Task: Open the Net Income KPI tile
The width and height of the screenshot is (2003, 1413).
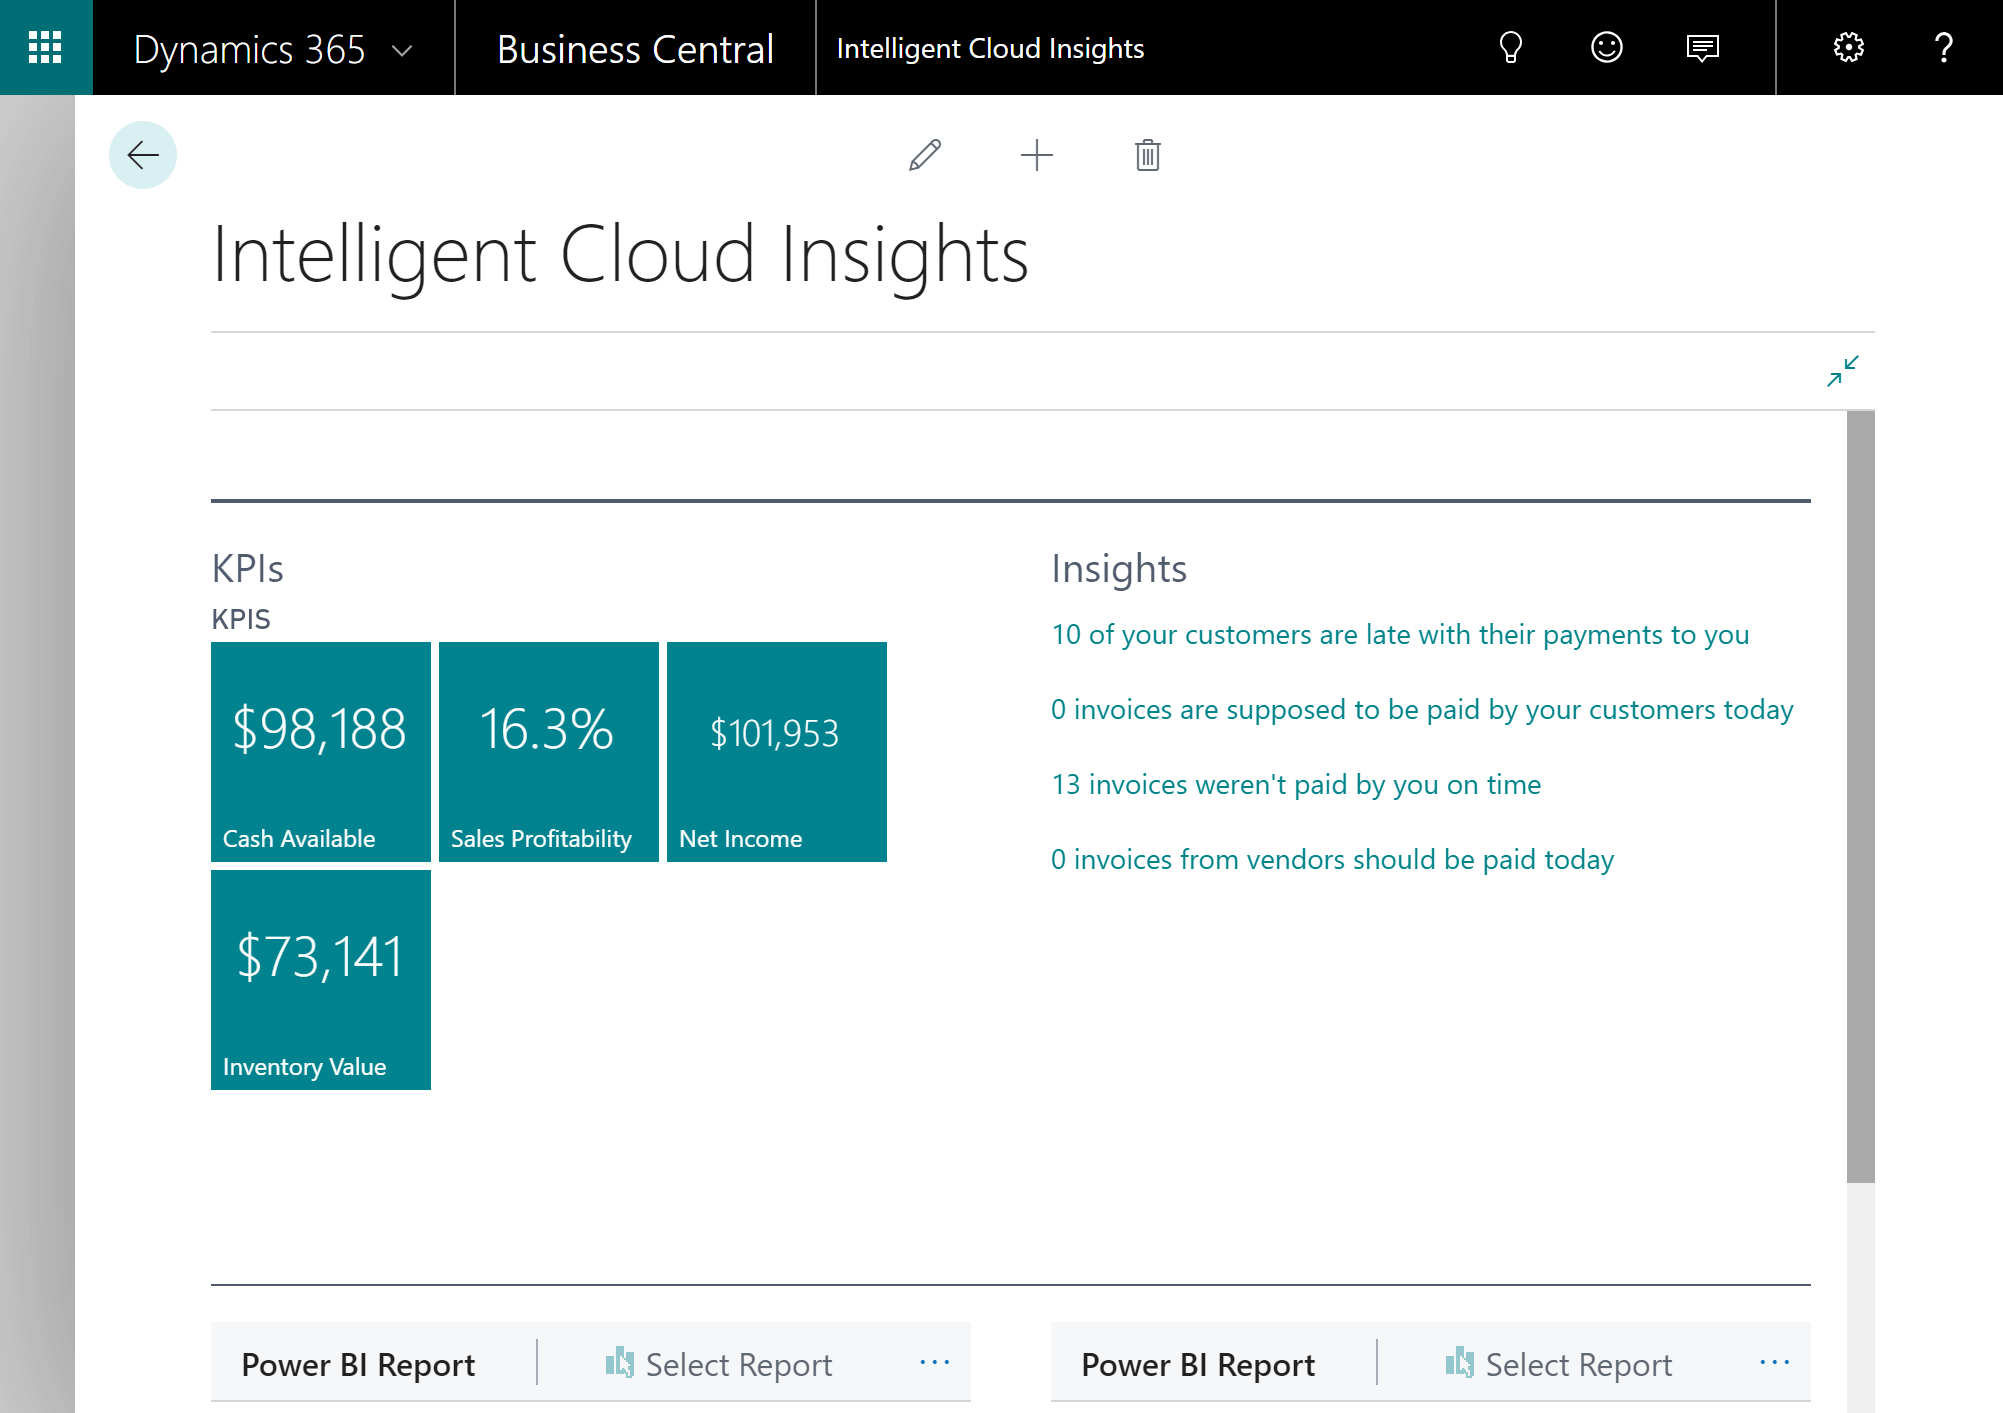Action: pos(777,752)
